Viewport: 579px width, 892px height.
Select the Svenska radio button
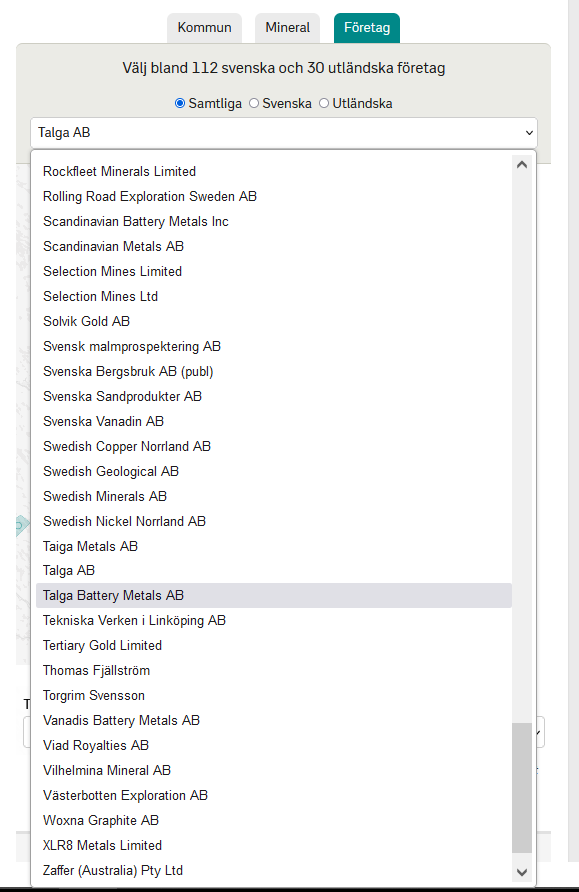coord(254,104)
